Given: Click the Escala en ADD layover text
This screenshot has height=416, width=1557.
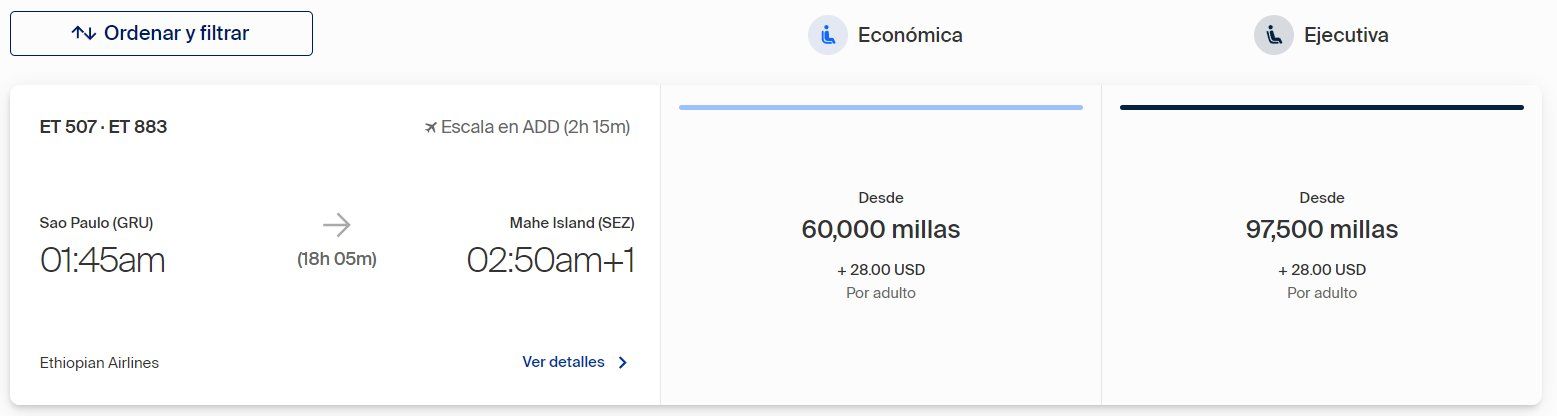Looking at the screenshot, I should (x=535, y=127).
